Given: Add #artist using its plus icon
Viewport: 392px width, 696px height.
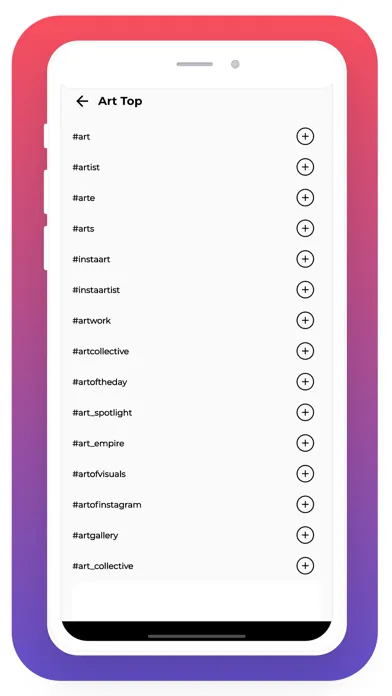Looking at the screenshot, I should [x=305, y=167].
